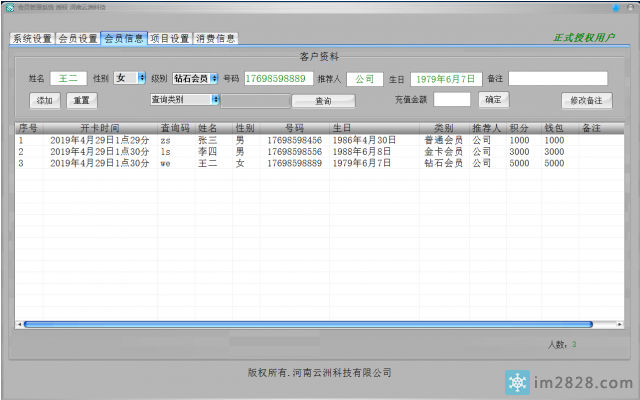Image resolution: width=640 pixels, height=400 pixels.
Task: Open the 系统设置 tab
Action: (32, 39)
